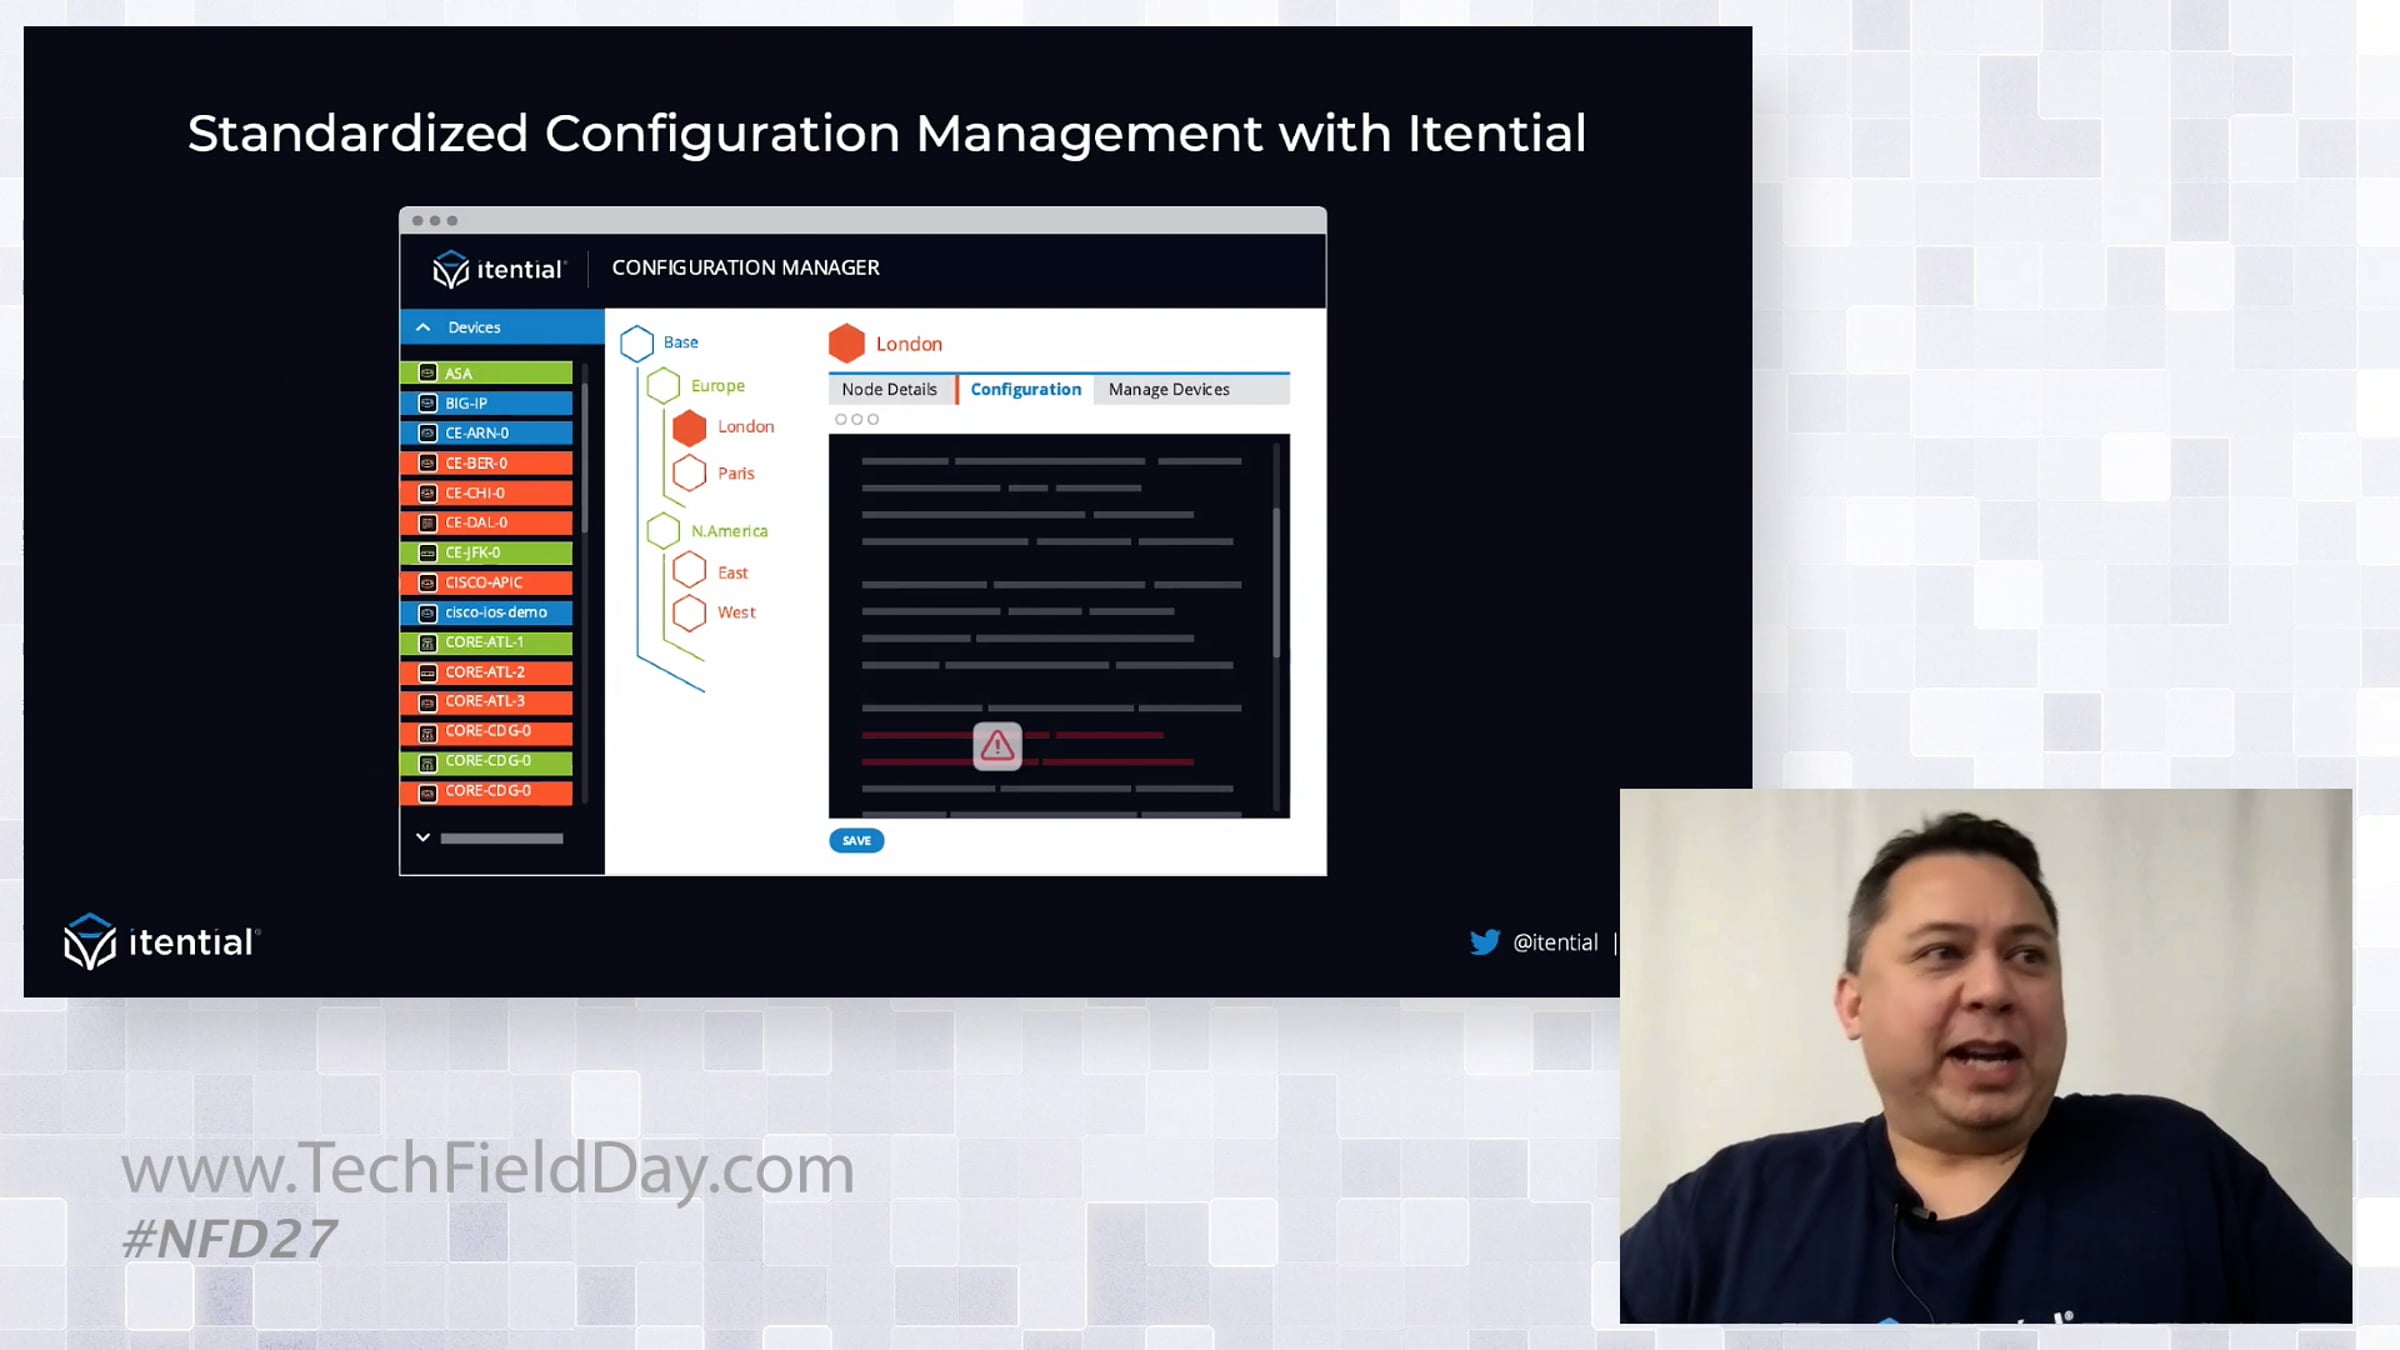Click the "CE-JFK-0" device name

473,553
